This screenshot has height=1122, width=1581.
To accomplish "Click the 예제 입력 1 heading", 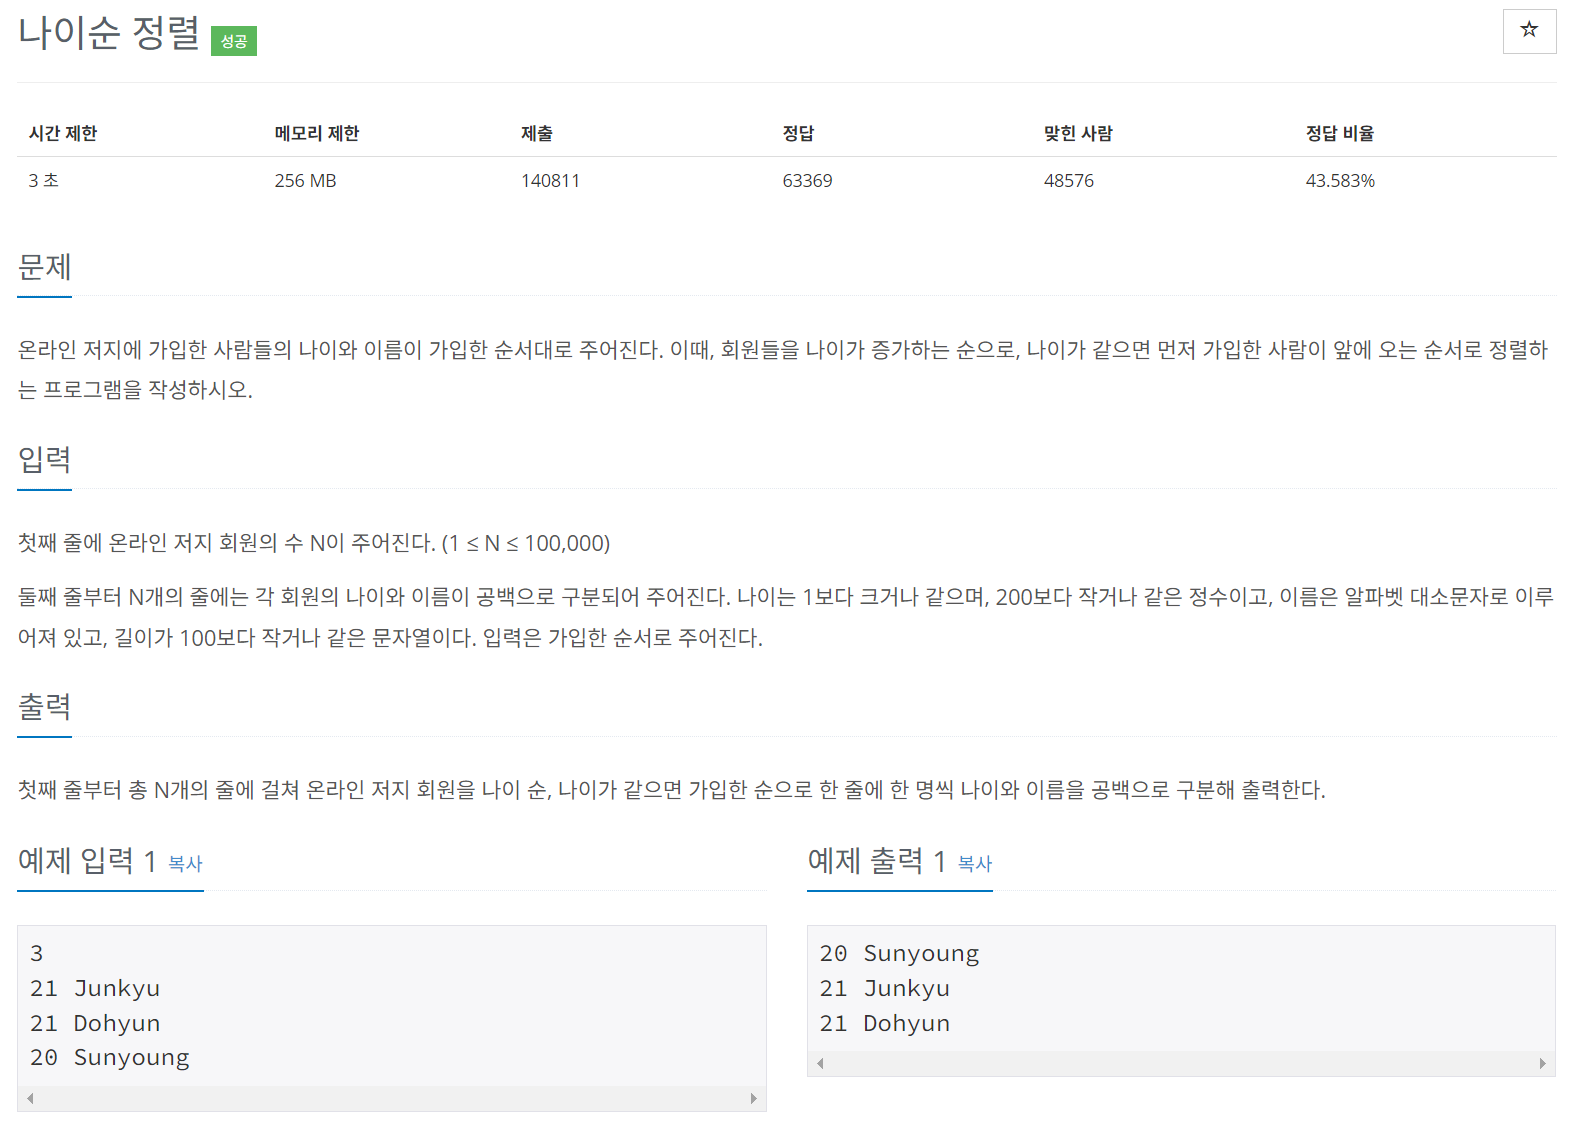I will tap(87, 861).
